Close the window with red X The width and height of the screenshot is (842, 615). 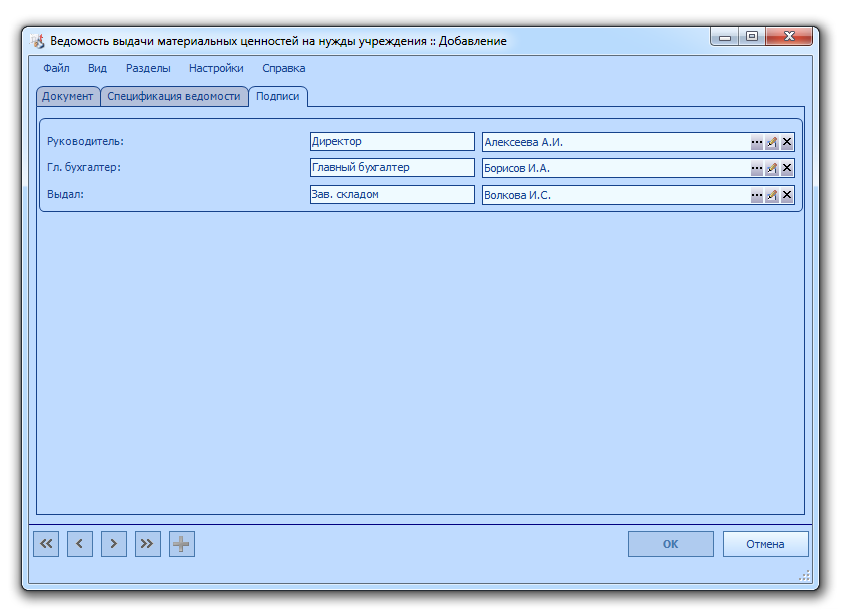coord(789,37)
